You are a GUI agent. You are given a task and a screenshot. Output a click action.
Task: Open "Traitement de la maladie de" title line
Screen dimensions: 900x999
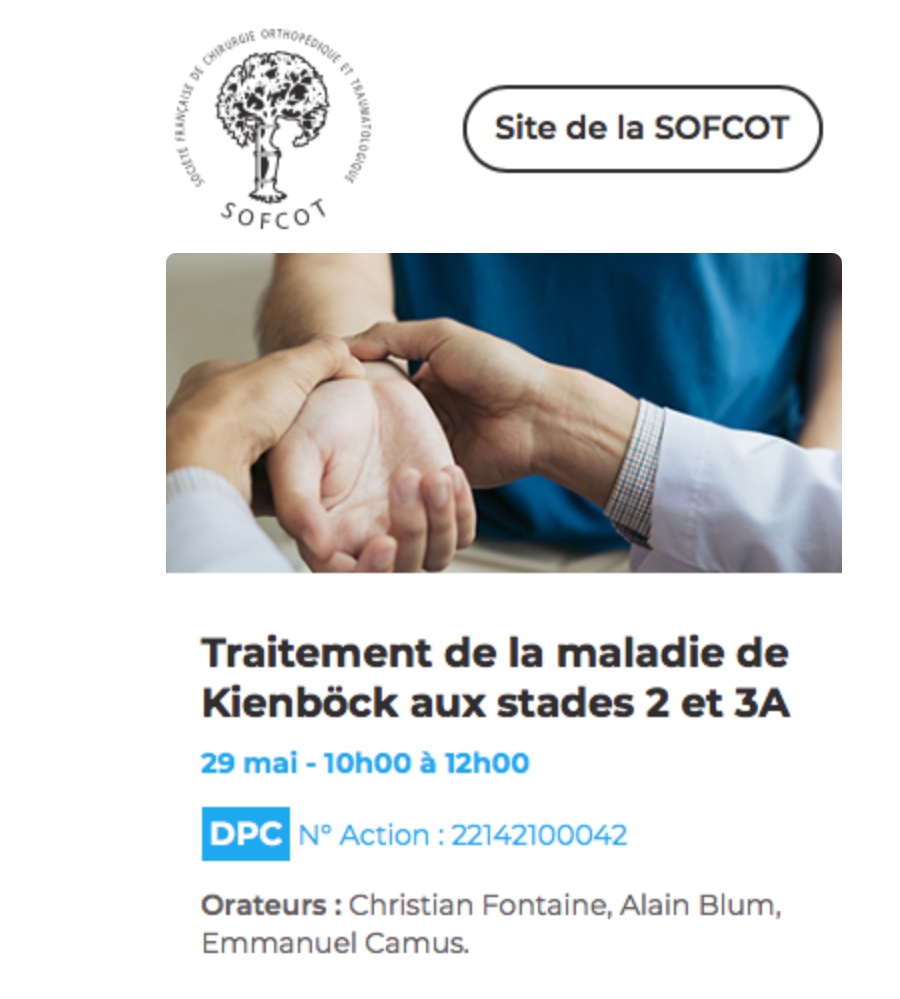[x=495, y=653]
